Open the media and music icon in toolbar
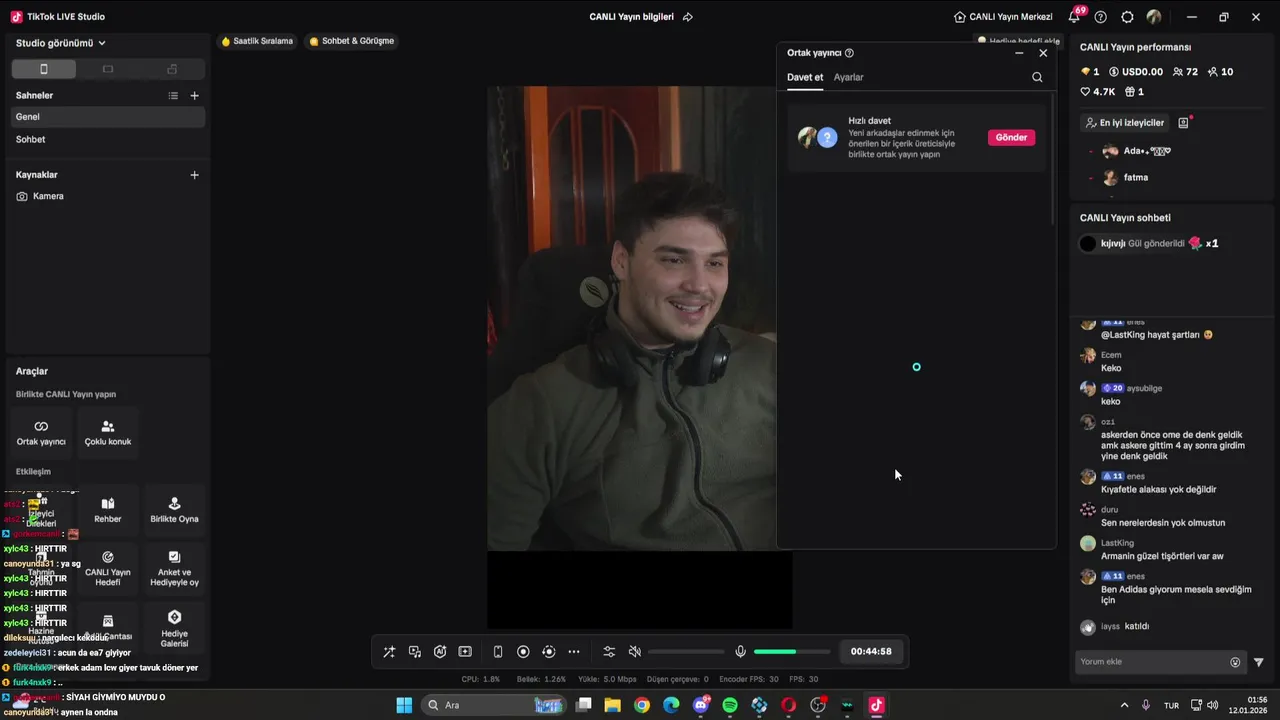Viewport: 1280px width, 720px height. click(415, 652)
